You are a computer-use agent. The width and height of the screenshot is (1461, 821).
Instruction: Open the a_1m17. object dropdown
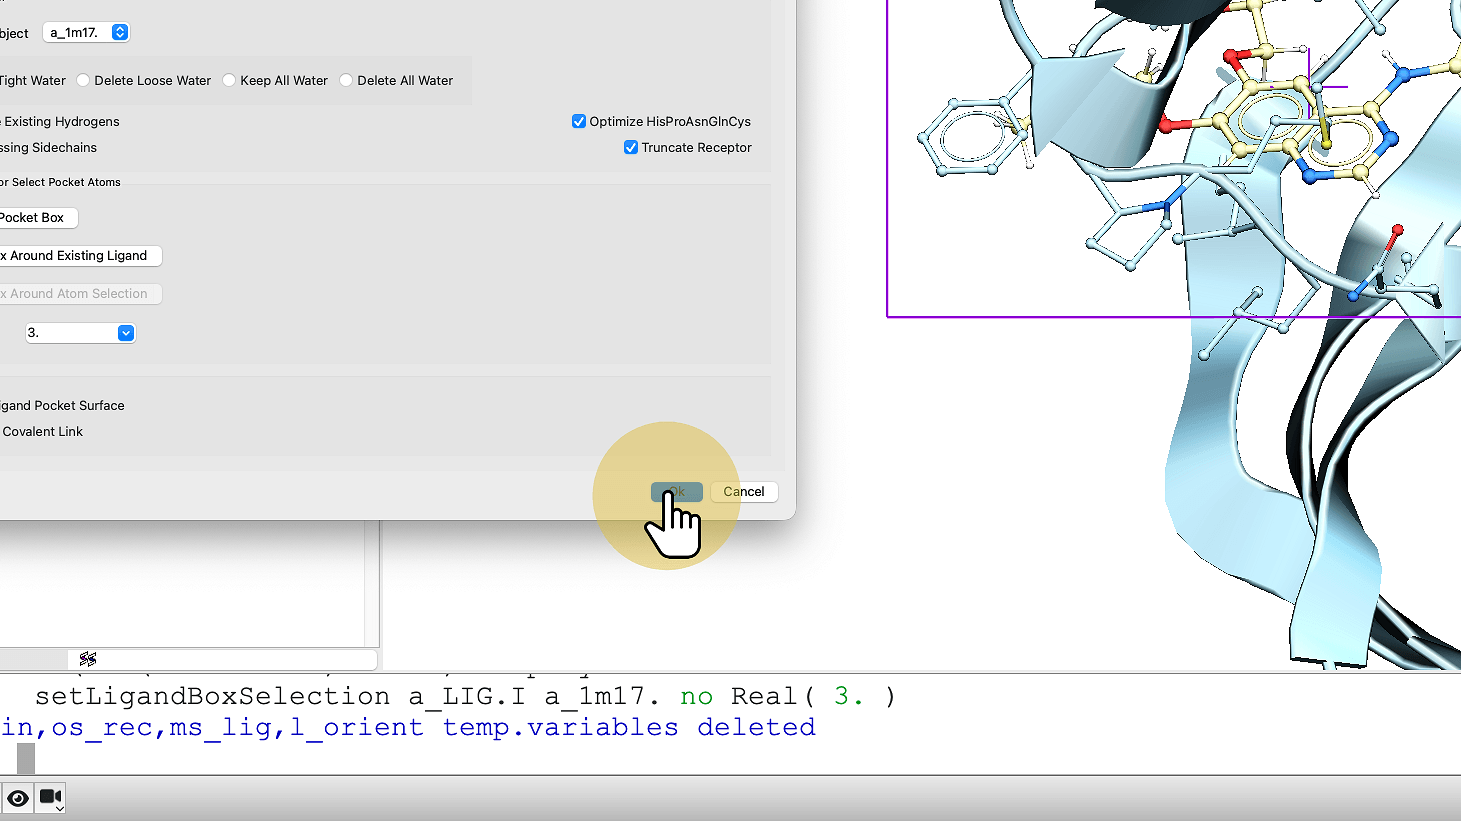[120, 33]
